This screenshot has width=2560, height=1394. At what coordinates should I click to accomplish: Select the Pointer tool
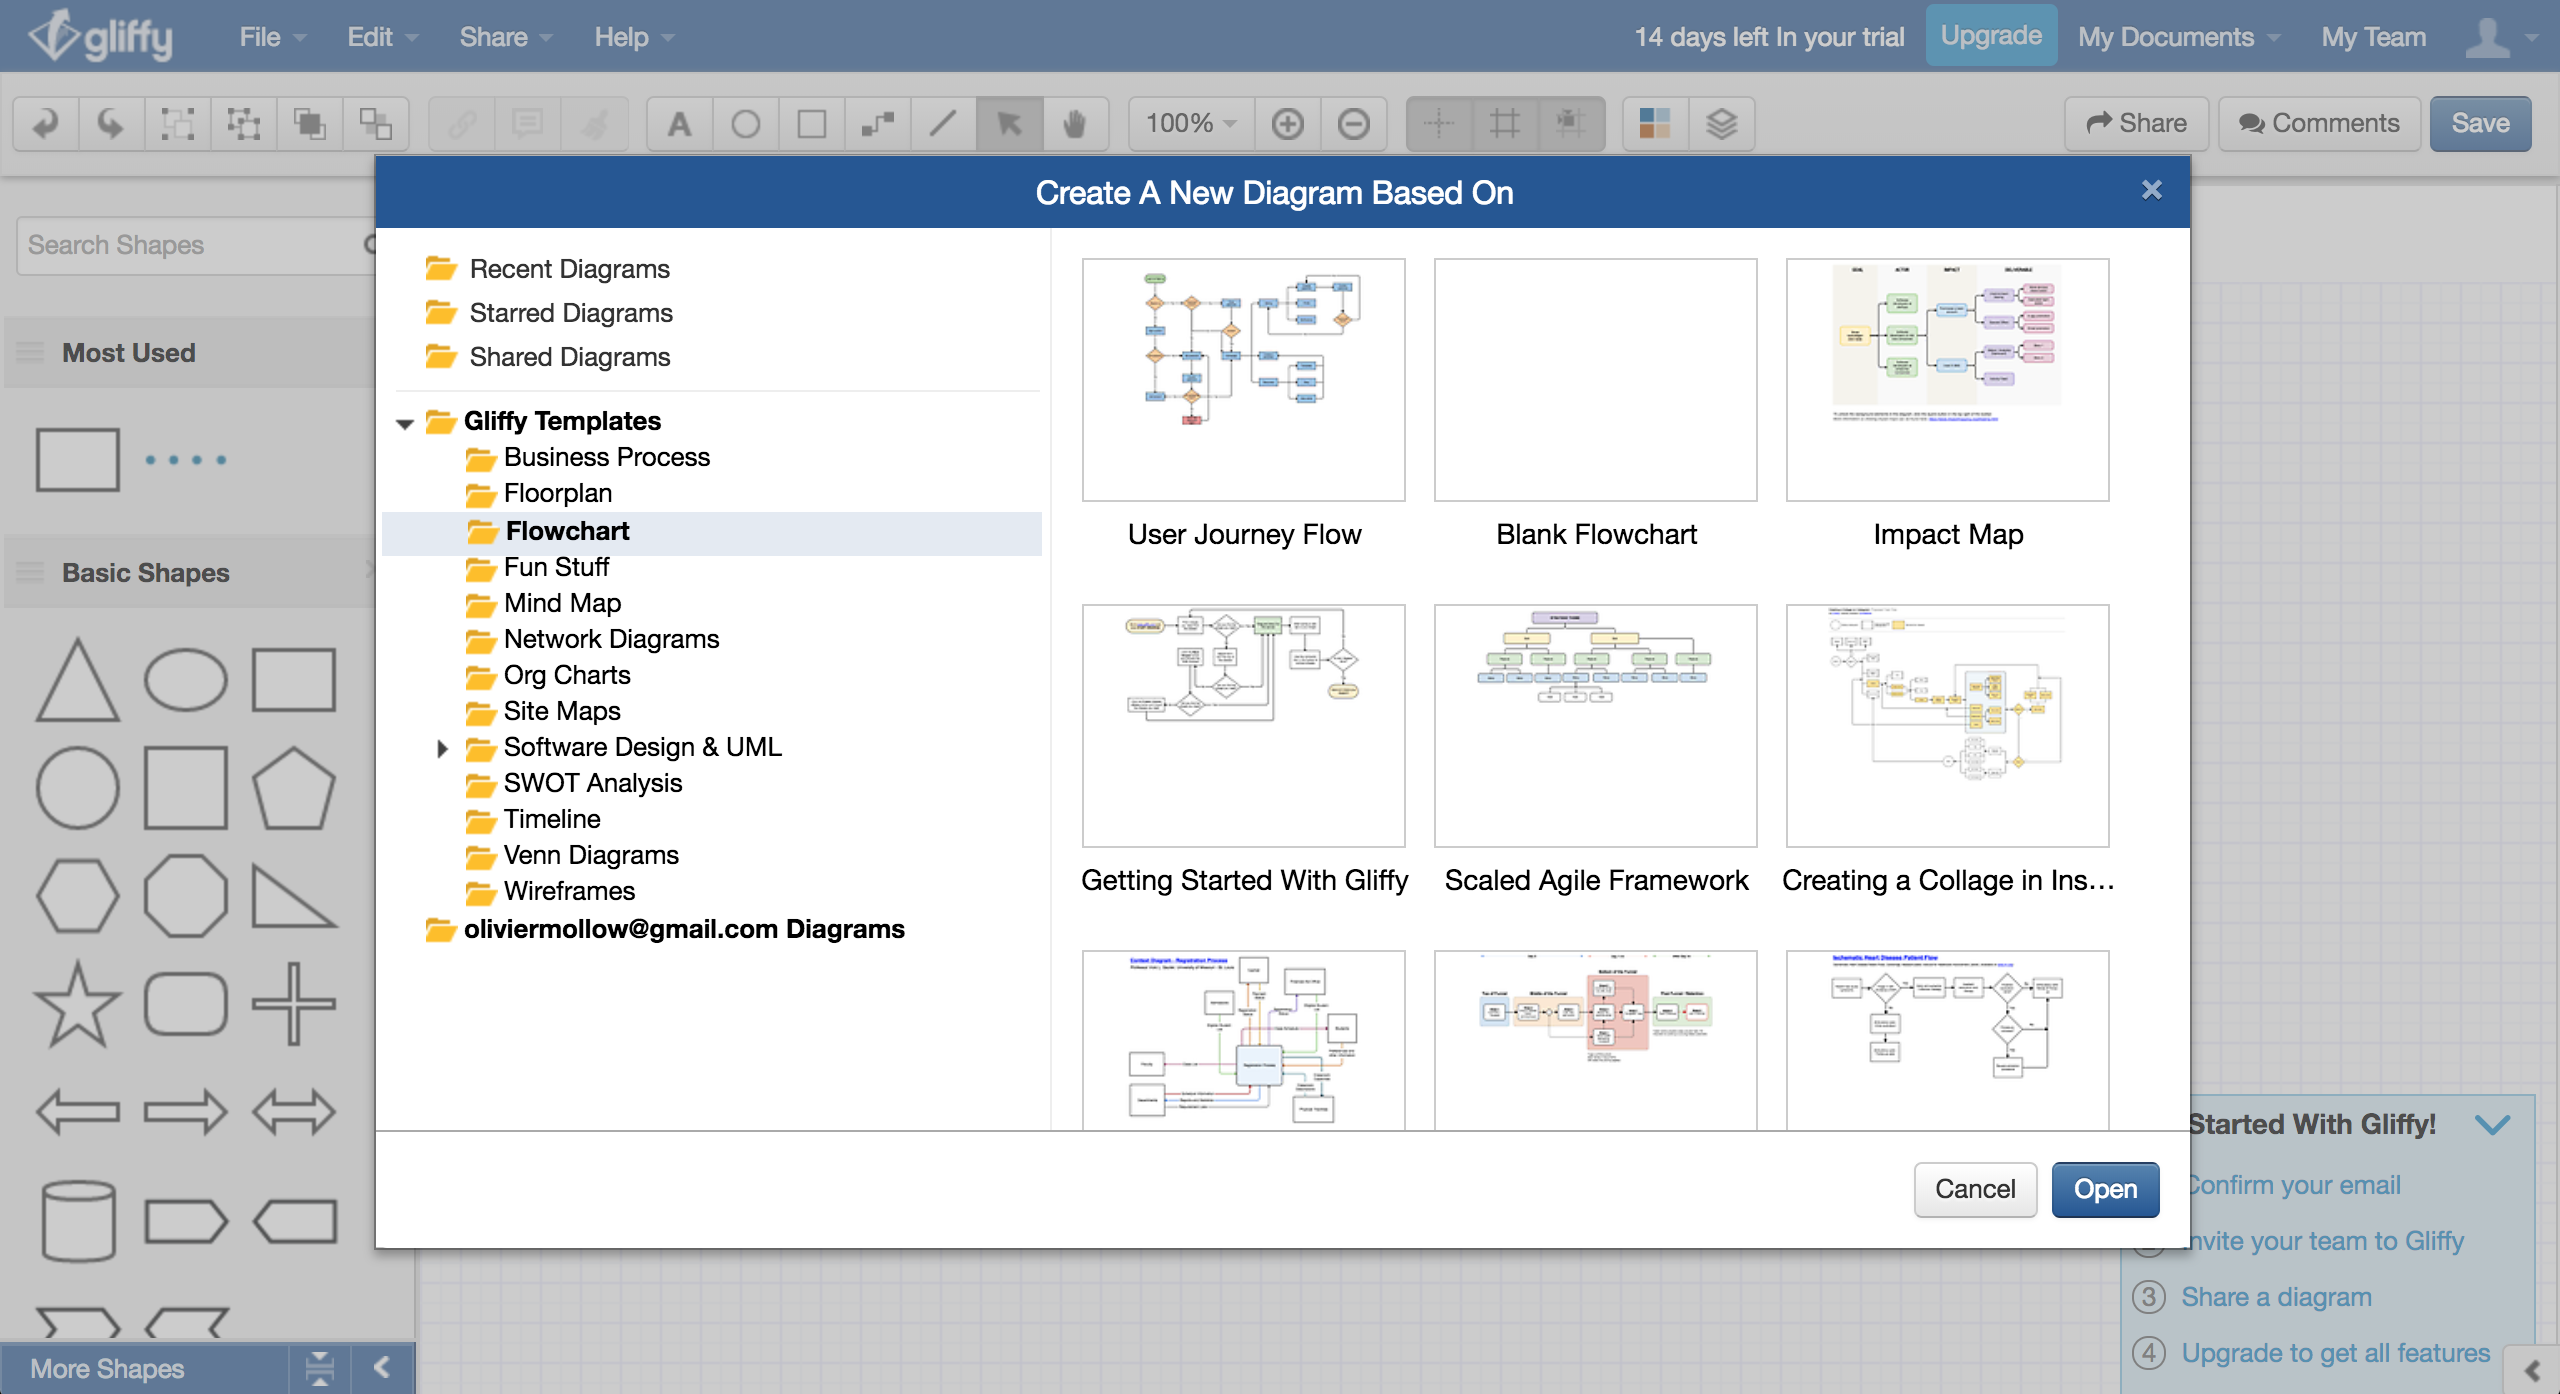1009,124
